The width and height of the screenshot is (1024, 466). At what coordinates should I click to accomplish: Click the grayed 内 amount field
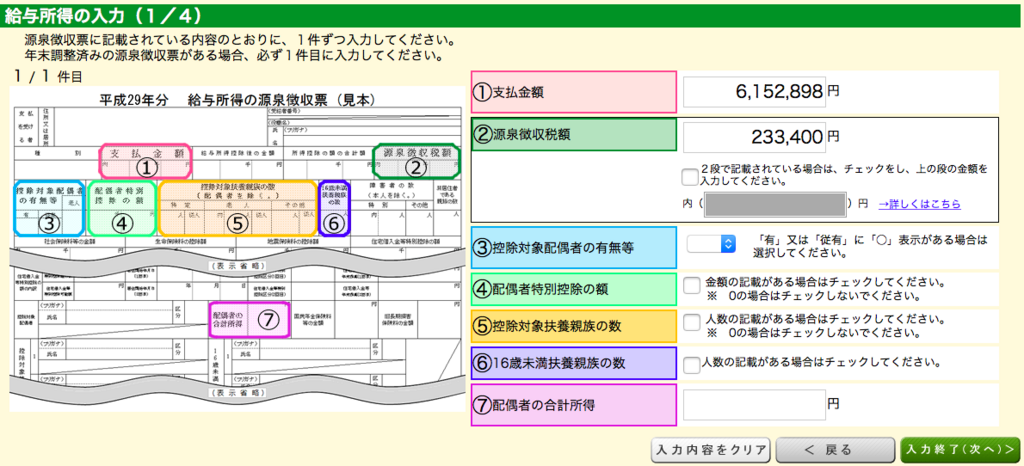pyautogui.click(x=773, y=204)
